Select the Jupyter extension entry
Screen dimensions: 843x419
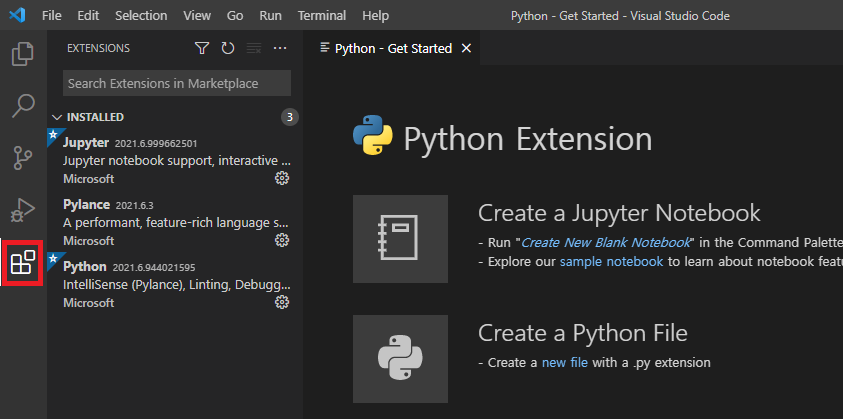click(x=175, y=160)
